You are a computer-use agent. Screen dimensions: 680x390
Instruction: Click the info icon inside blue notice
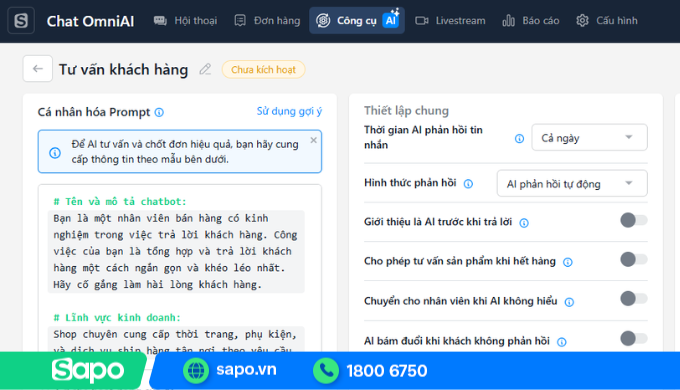click(55, 152)
